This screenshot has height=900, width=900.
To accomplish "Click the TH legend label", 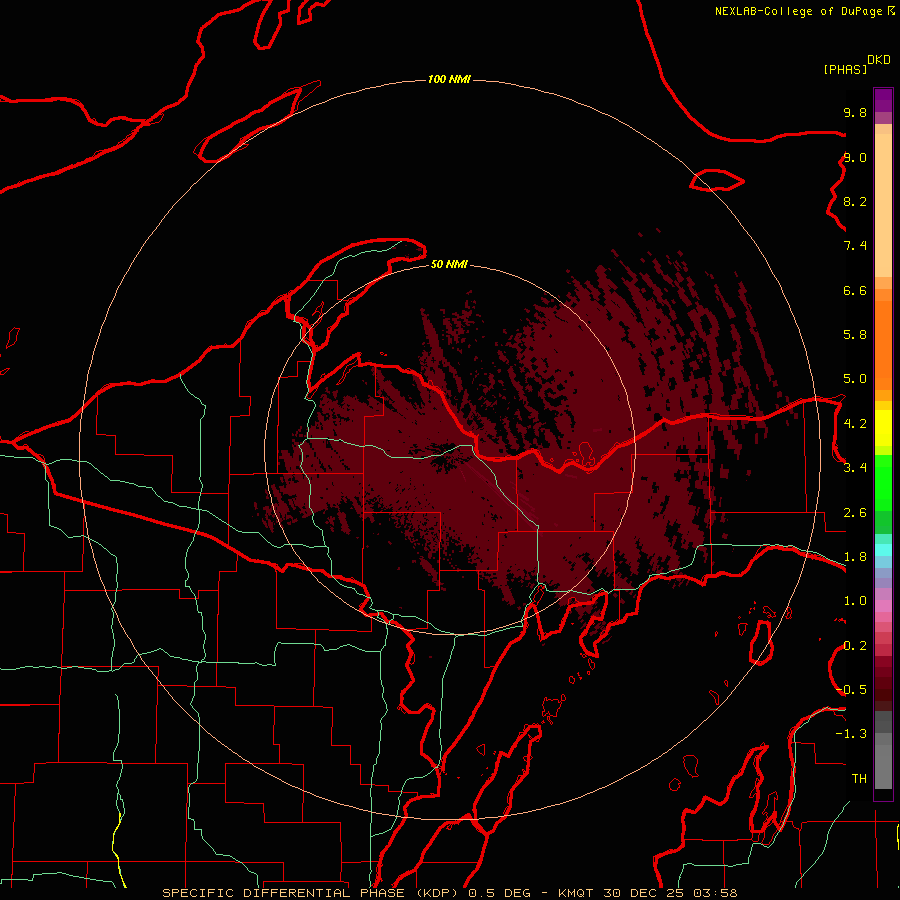I will pos(859,779).
